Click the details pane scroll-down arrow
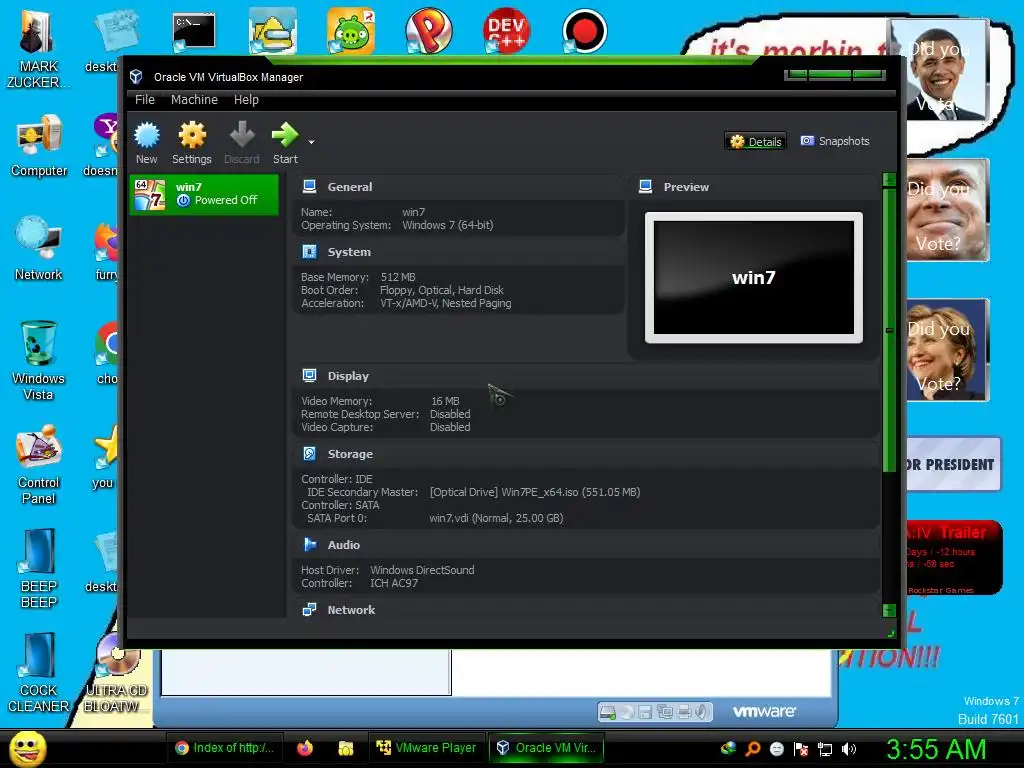Viewport: 1024px width, 768px height. (x=889, y=611)
